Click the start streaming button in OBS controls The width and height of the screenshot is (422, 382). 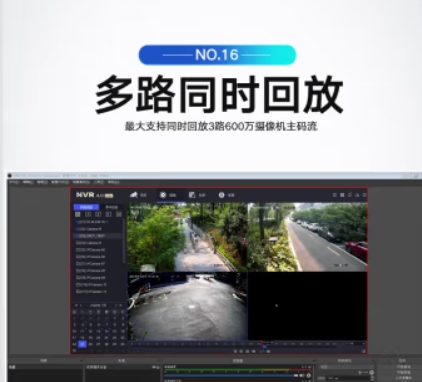tap(403, 367)
